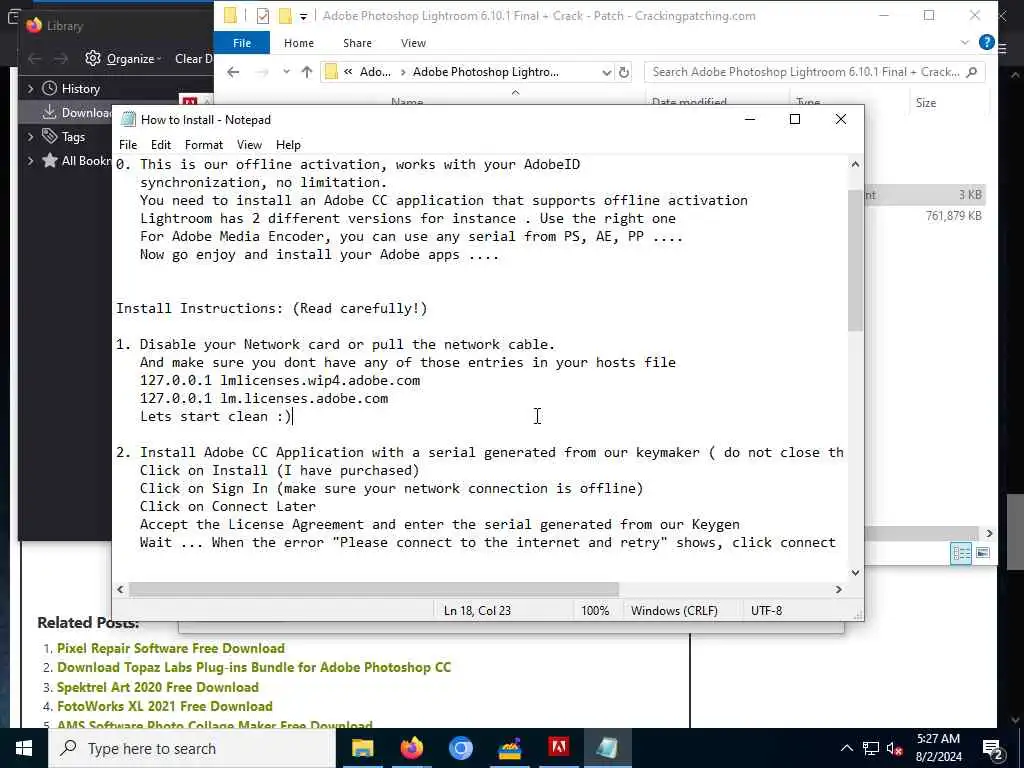
Task: Switch to Home tab in File Explorer
Action: pos(299,43)
